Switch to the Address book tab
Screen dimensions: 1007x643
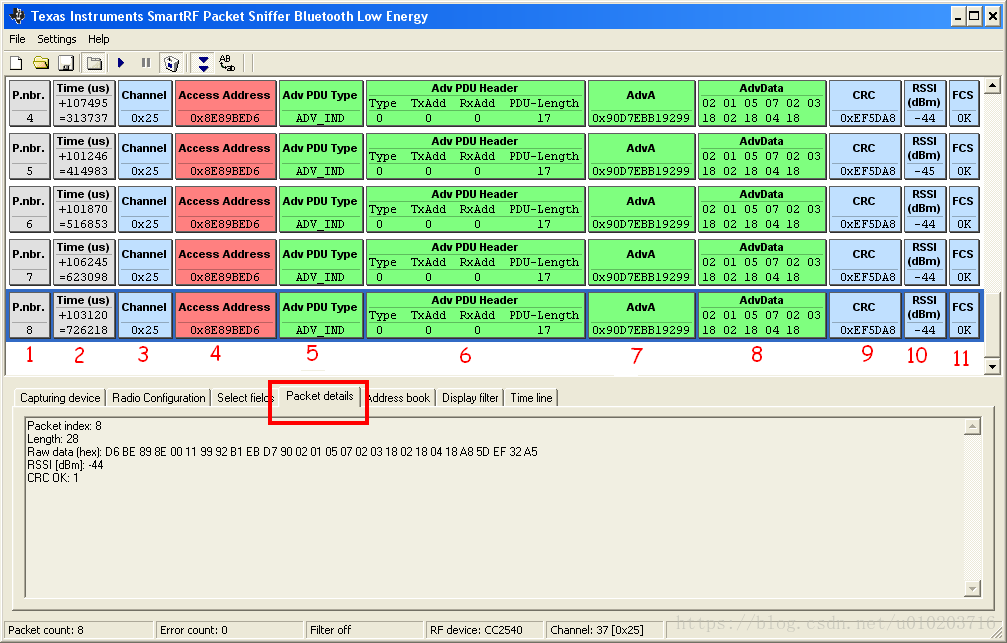(398, 398)
